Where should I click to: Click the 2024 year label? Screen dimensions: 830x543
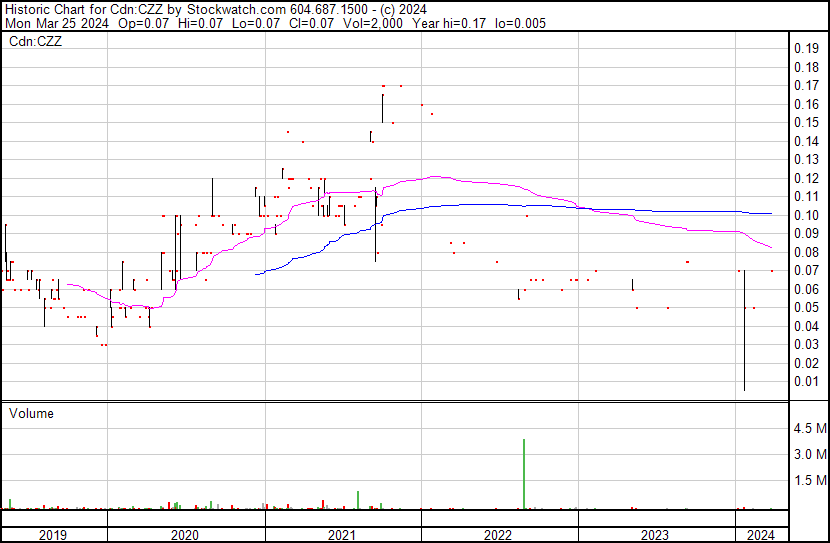[760, 535]
